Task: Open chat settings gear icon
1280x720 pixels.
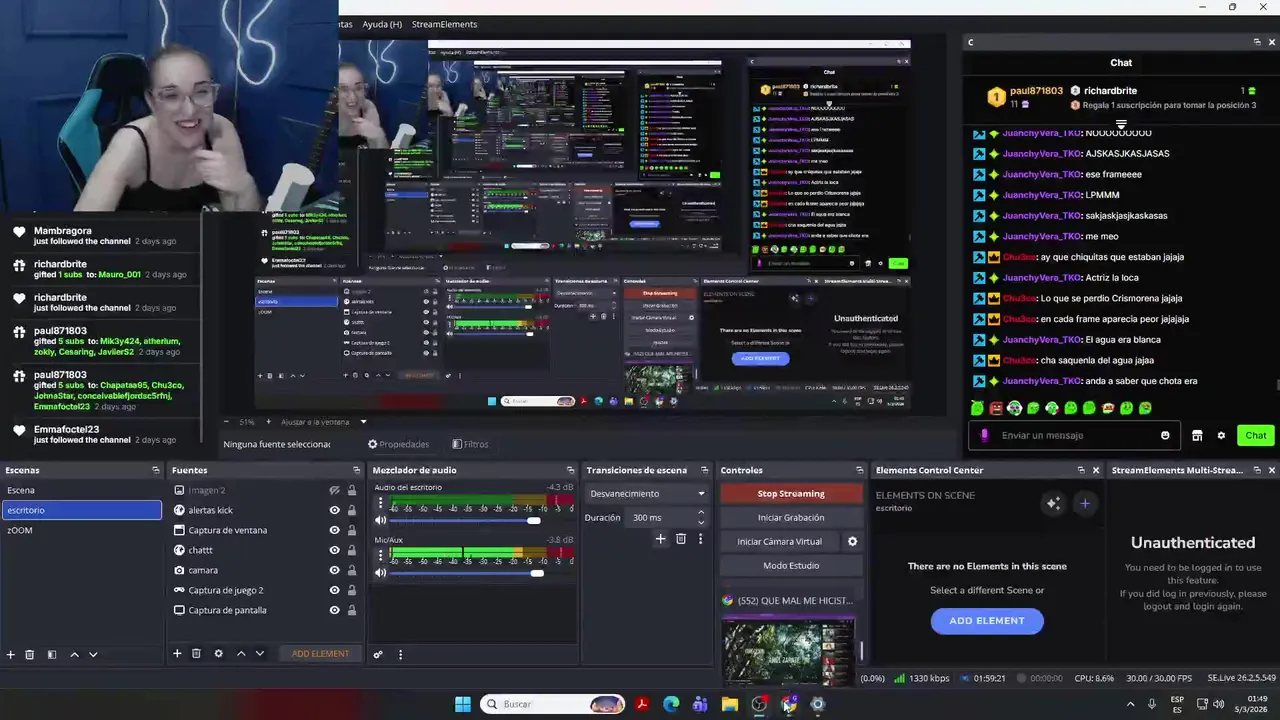Action: tap(1221, 435)
